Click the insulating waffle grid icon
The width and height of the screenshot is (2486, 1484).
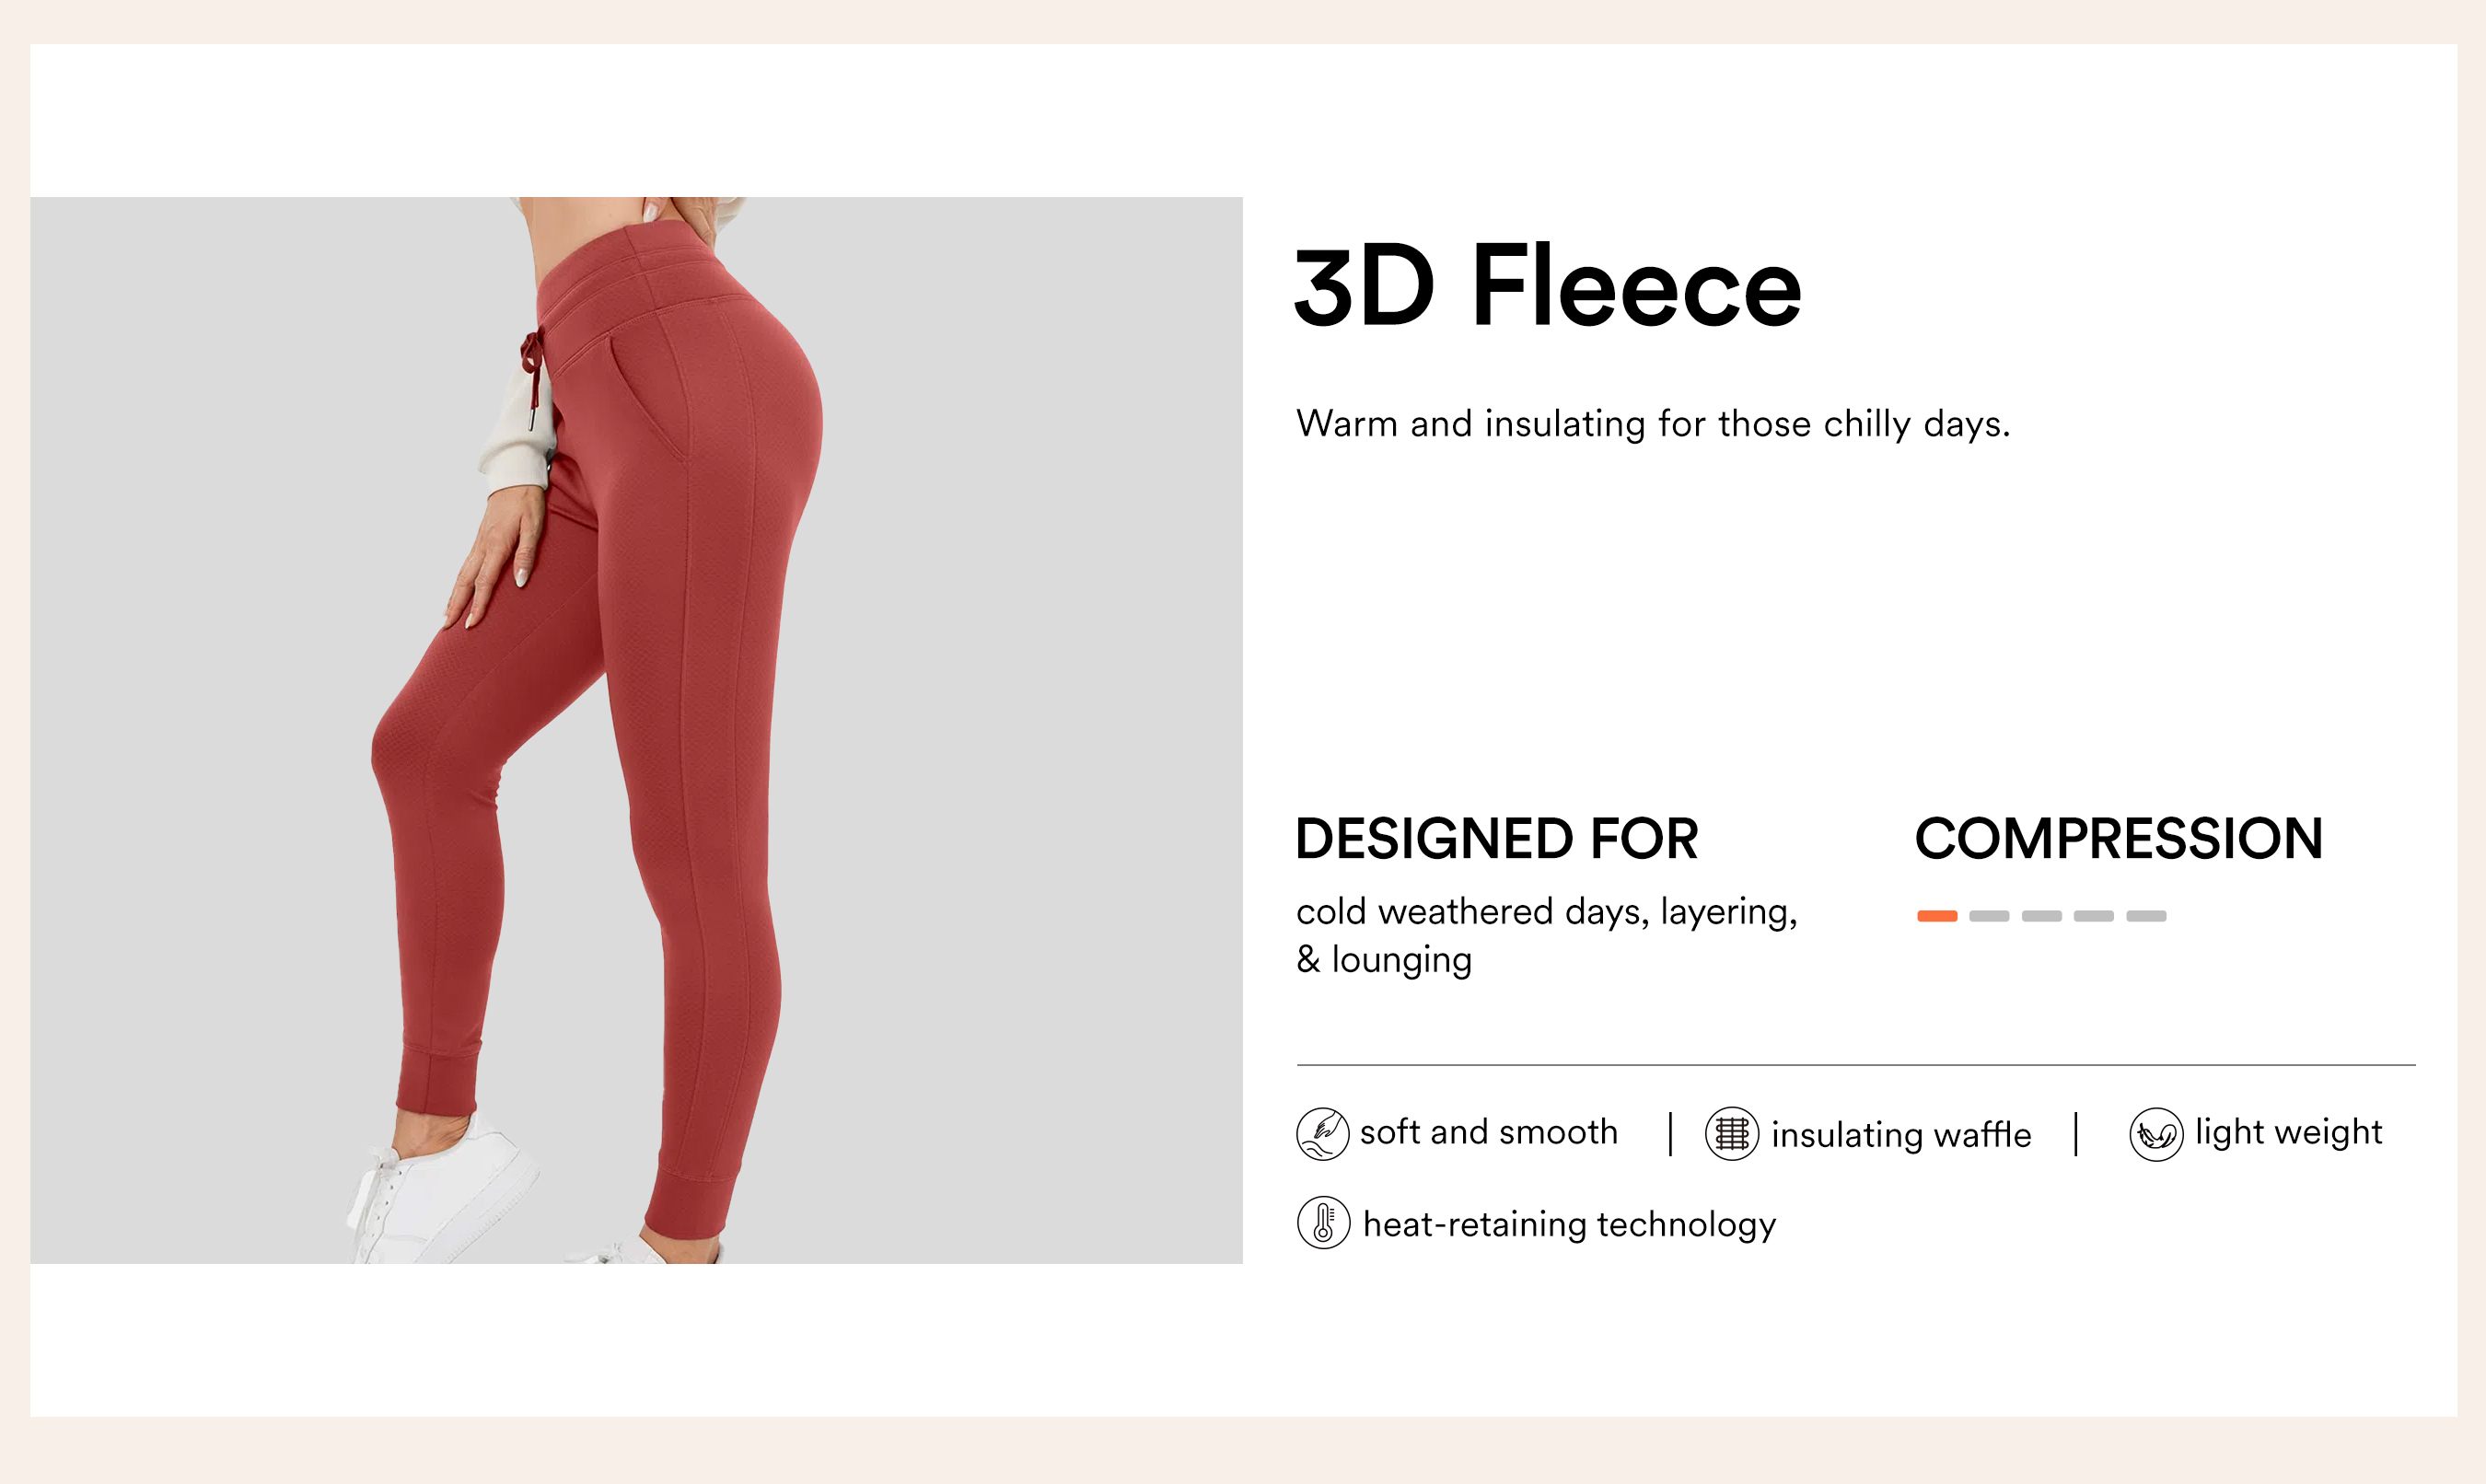[x=1732, y=1133]
